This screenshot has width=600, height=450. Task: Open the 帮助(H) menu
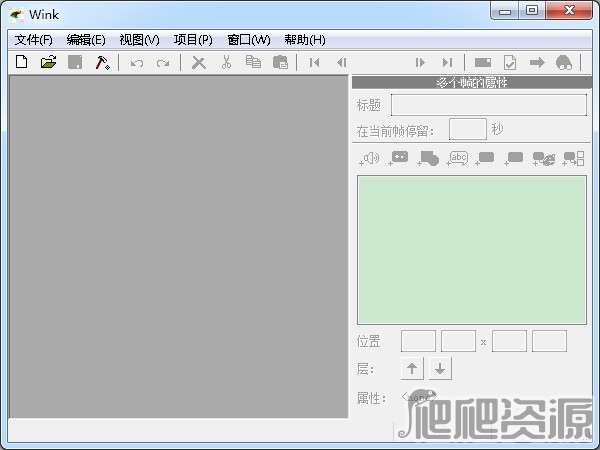pos(304,40)
